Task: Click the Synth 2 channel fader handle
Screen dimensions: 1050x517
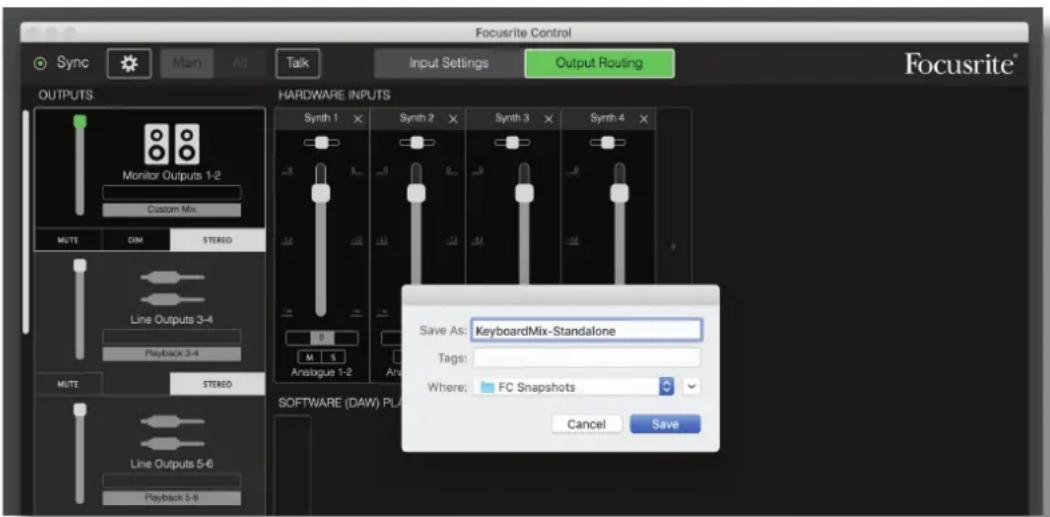Action: tap(417, 194)
